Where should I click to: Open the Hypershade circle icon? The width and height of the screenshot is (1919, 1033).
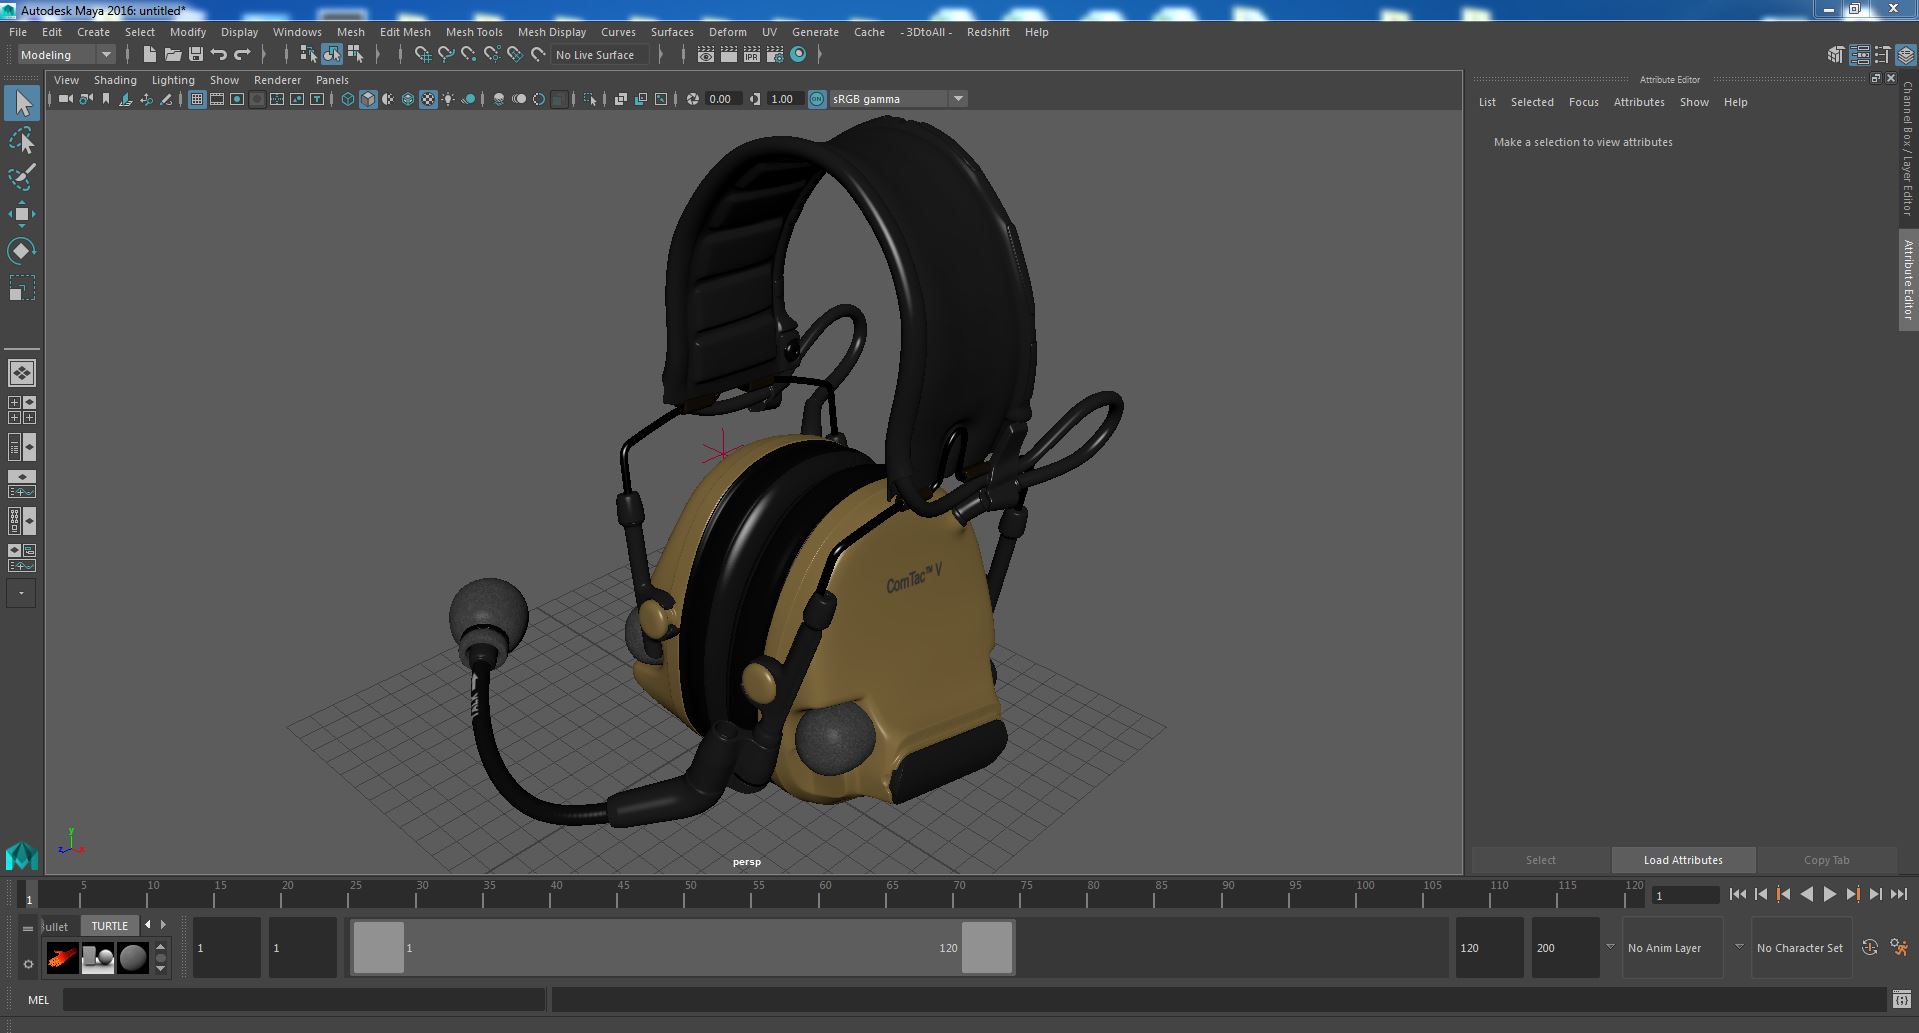click(x=798, y=55)
